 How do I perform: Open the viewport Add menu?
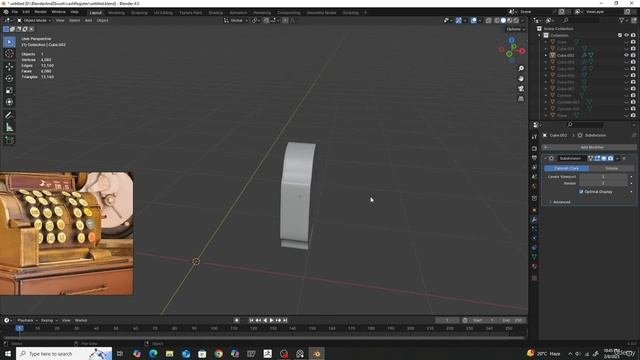pyautogui.click(x=88, y=20)
